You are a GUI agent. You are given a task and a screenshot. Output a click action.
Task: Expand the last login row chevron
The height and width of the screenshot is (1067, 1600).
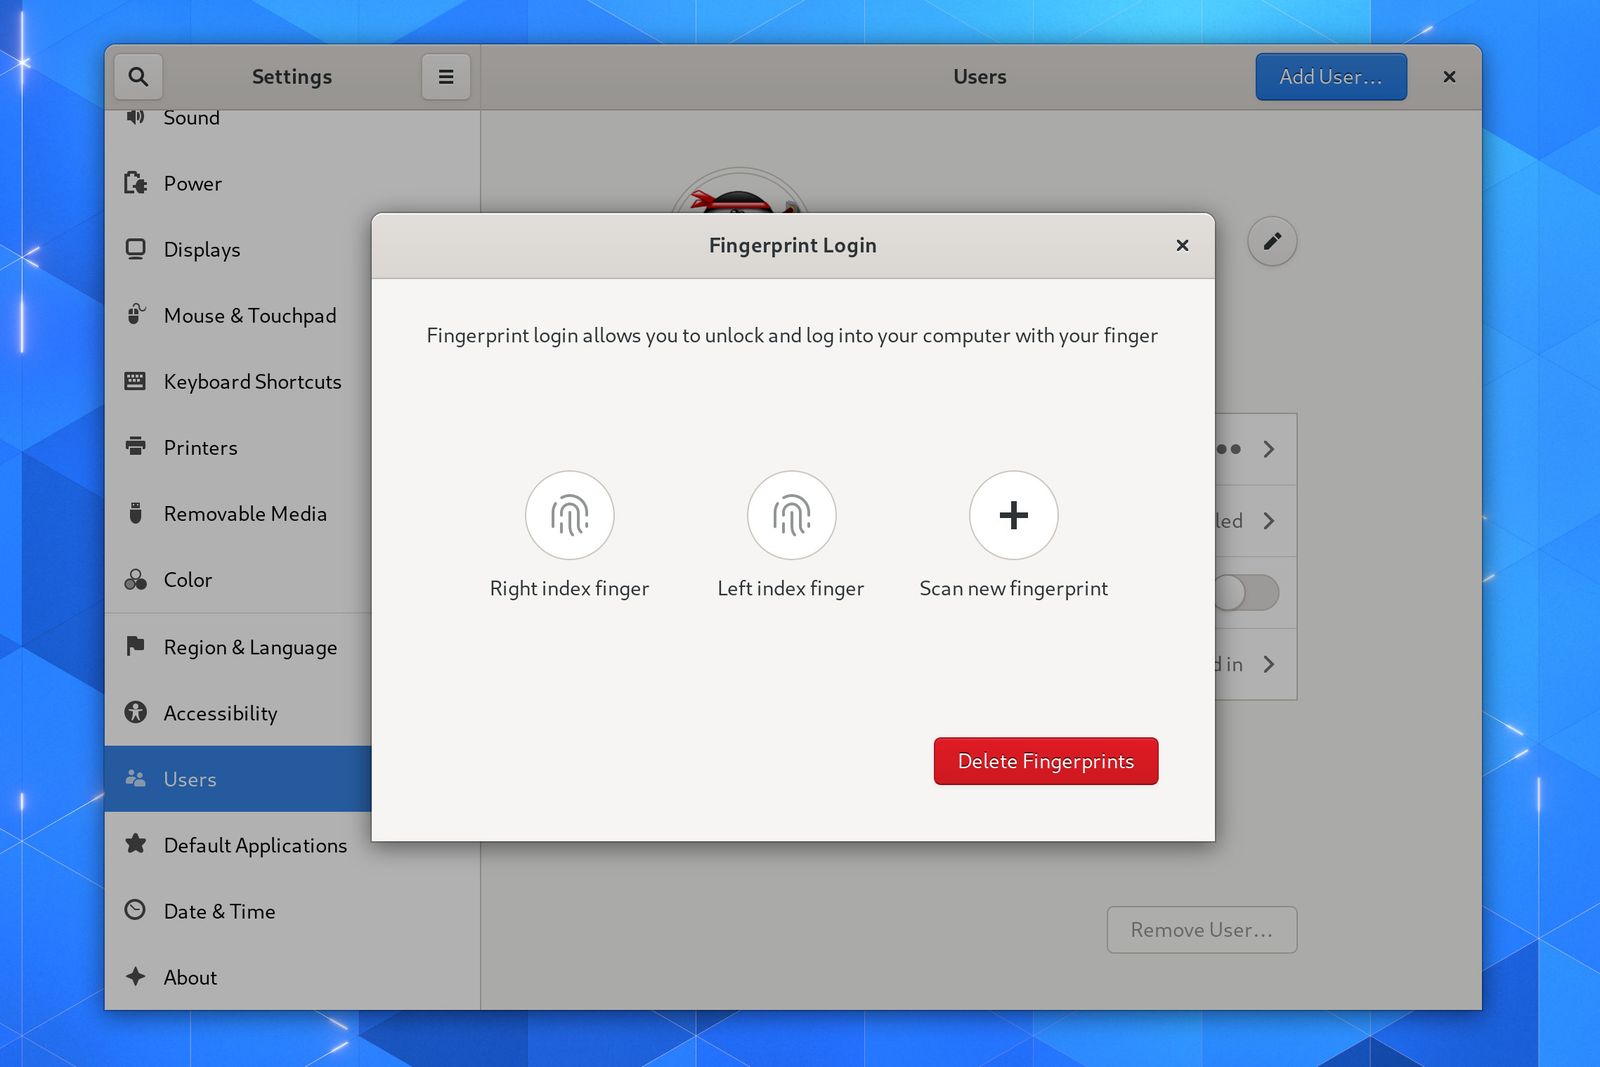(x=1270, y=664)
